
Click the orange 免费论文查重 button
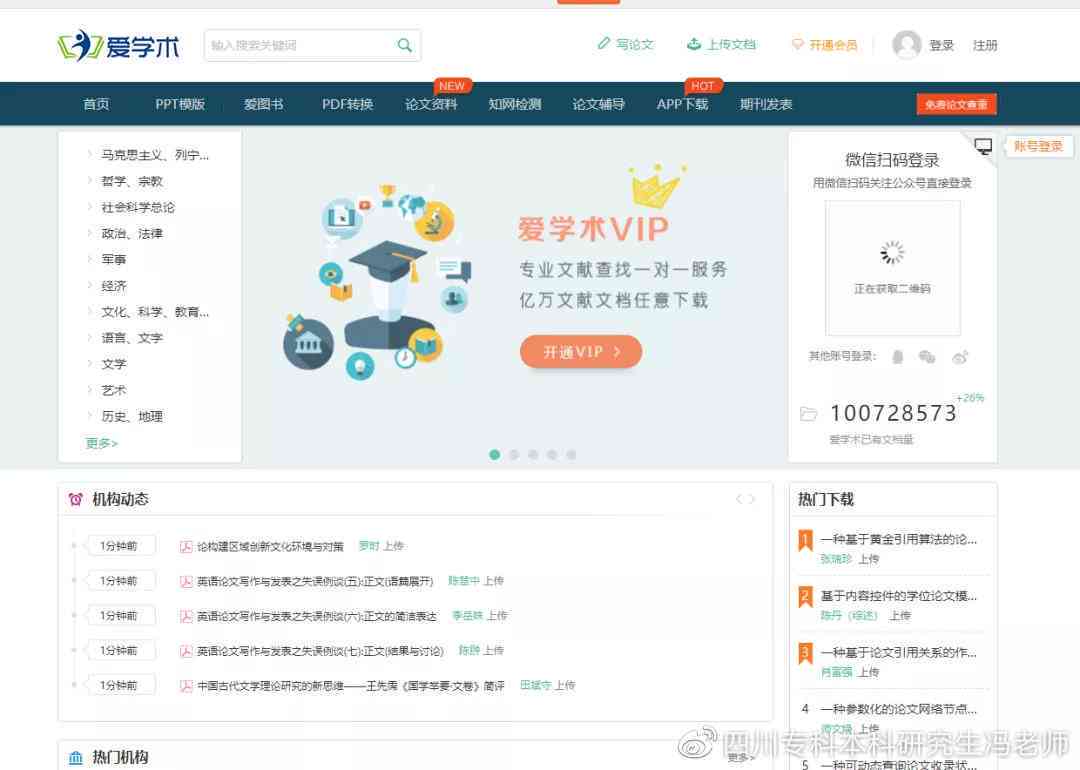(956, 104)
